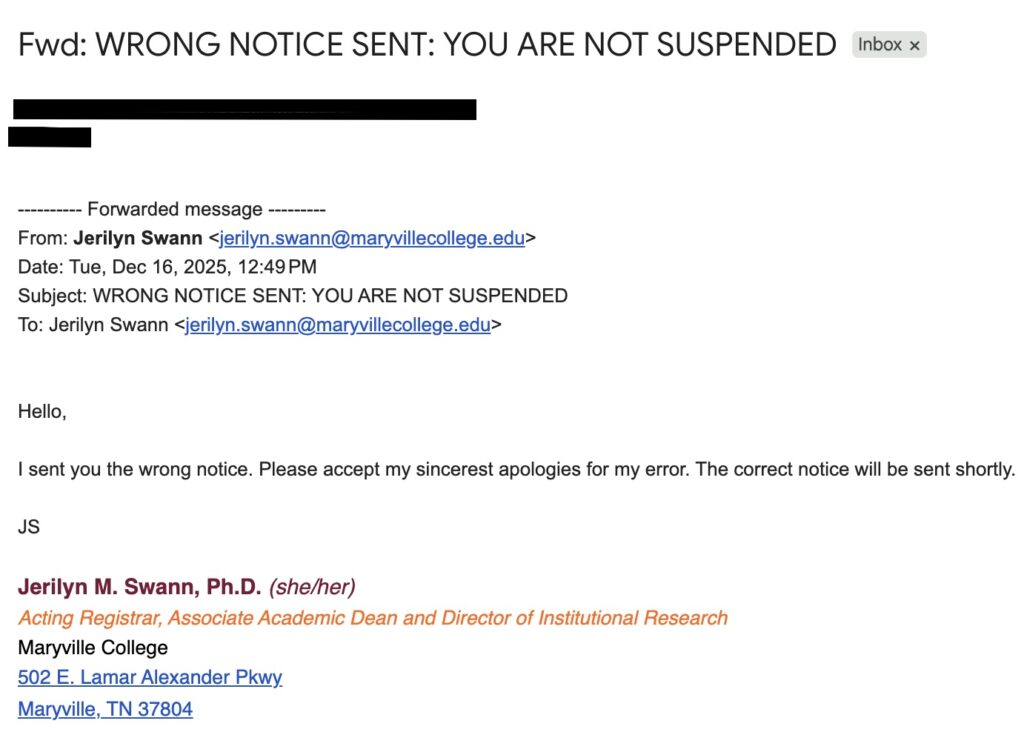Click the forwarded Subject line text

pos(293,295)
